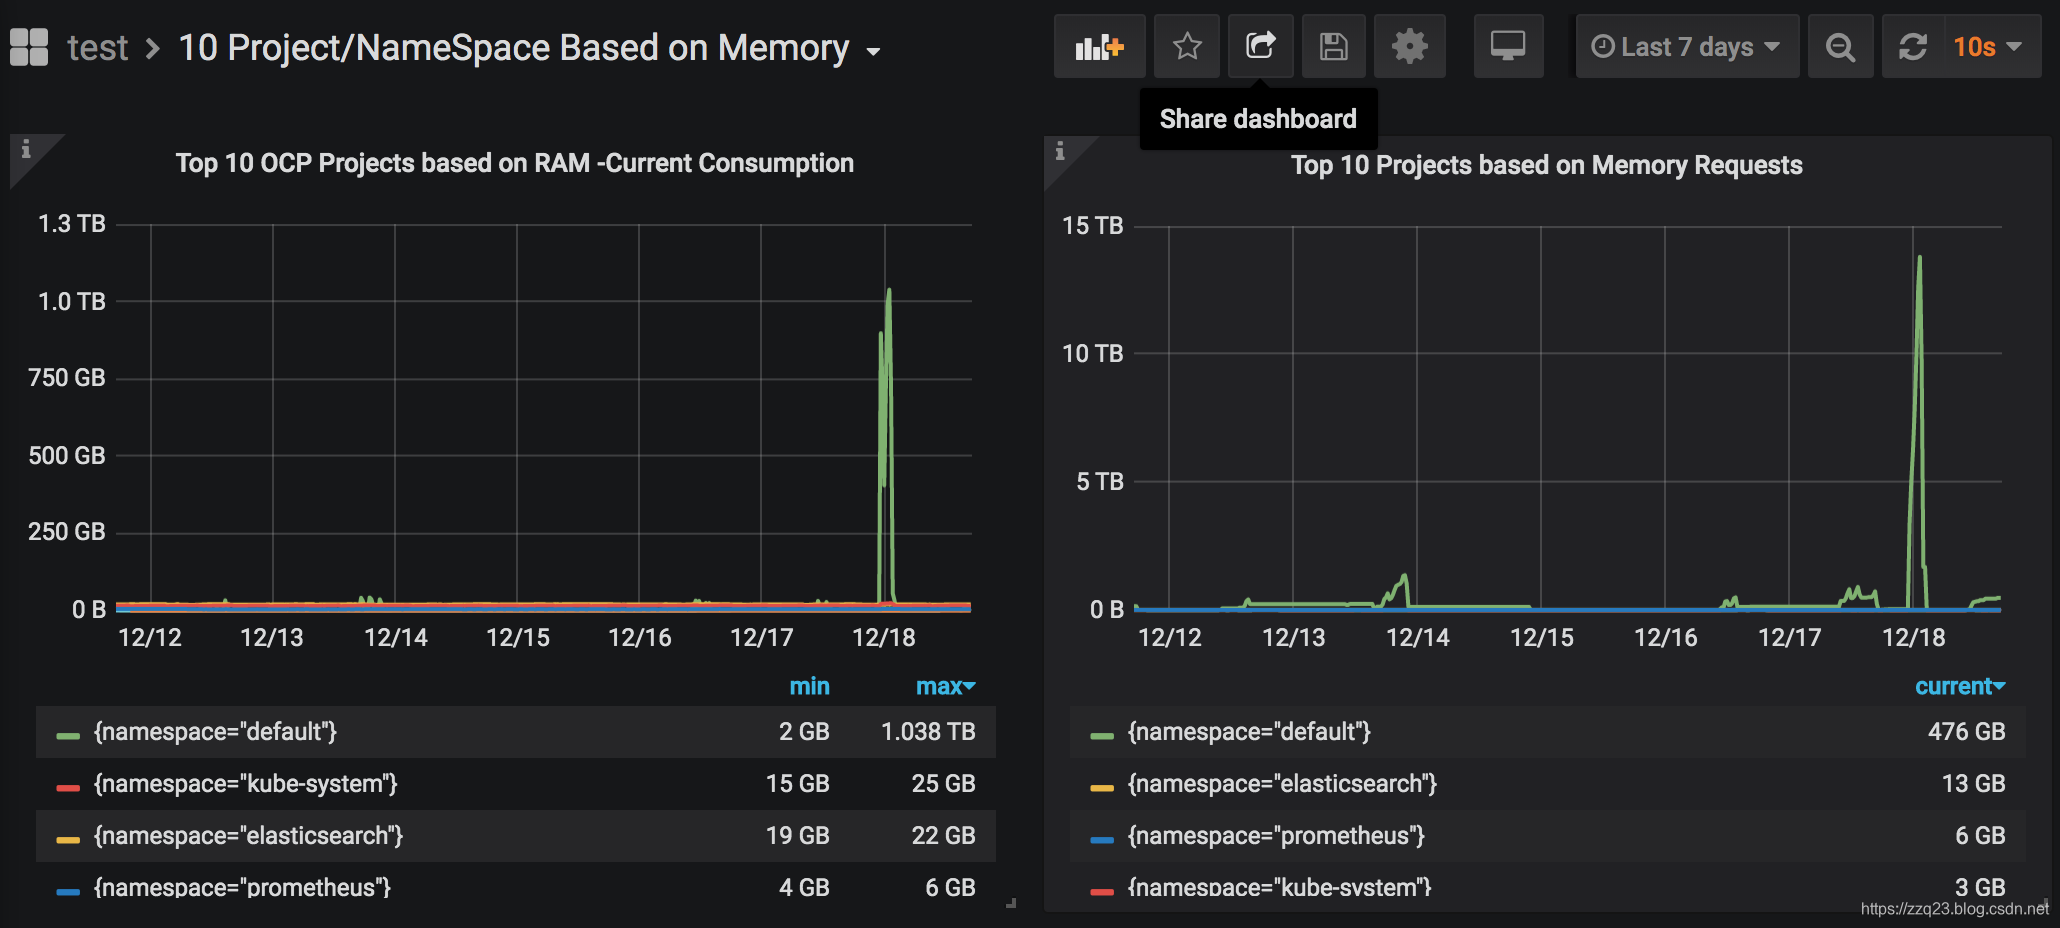Open the Last 7 days time picker

pos(1687,46)
